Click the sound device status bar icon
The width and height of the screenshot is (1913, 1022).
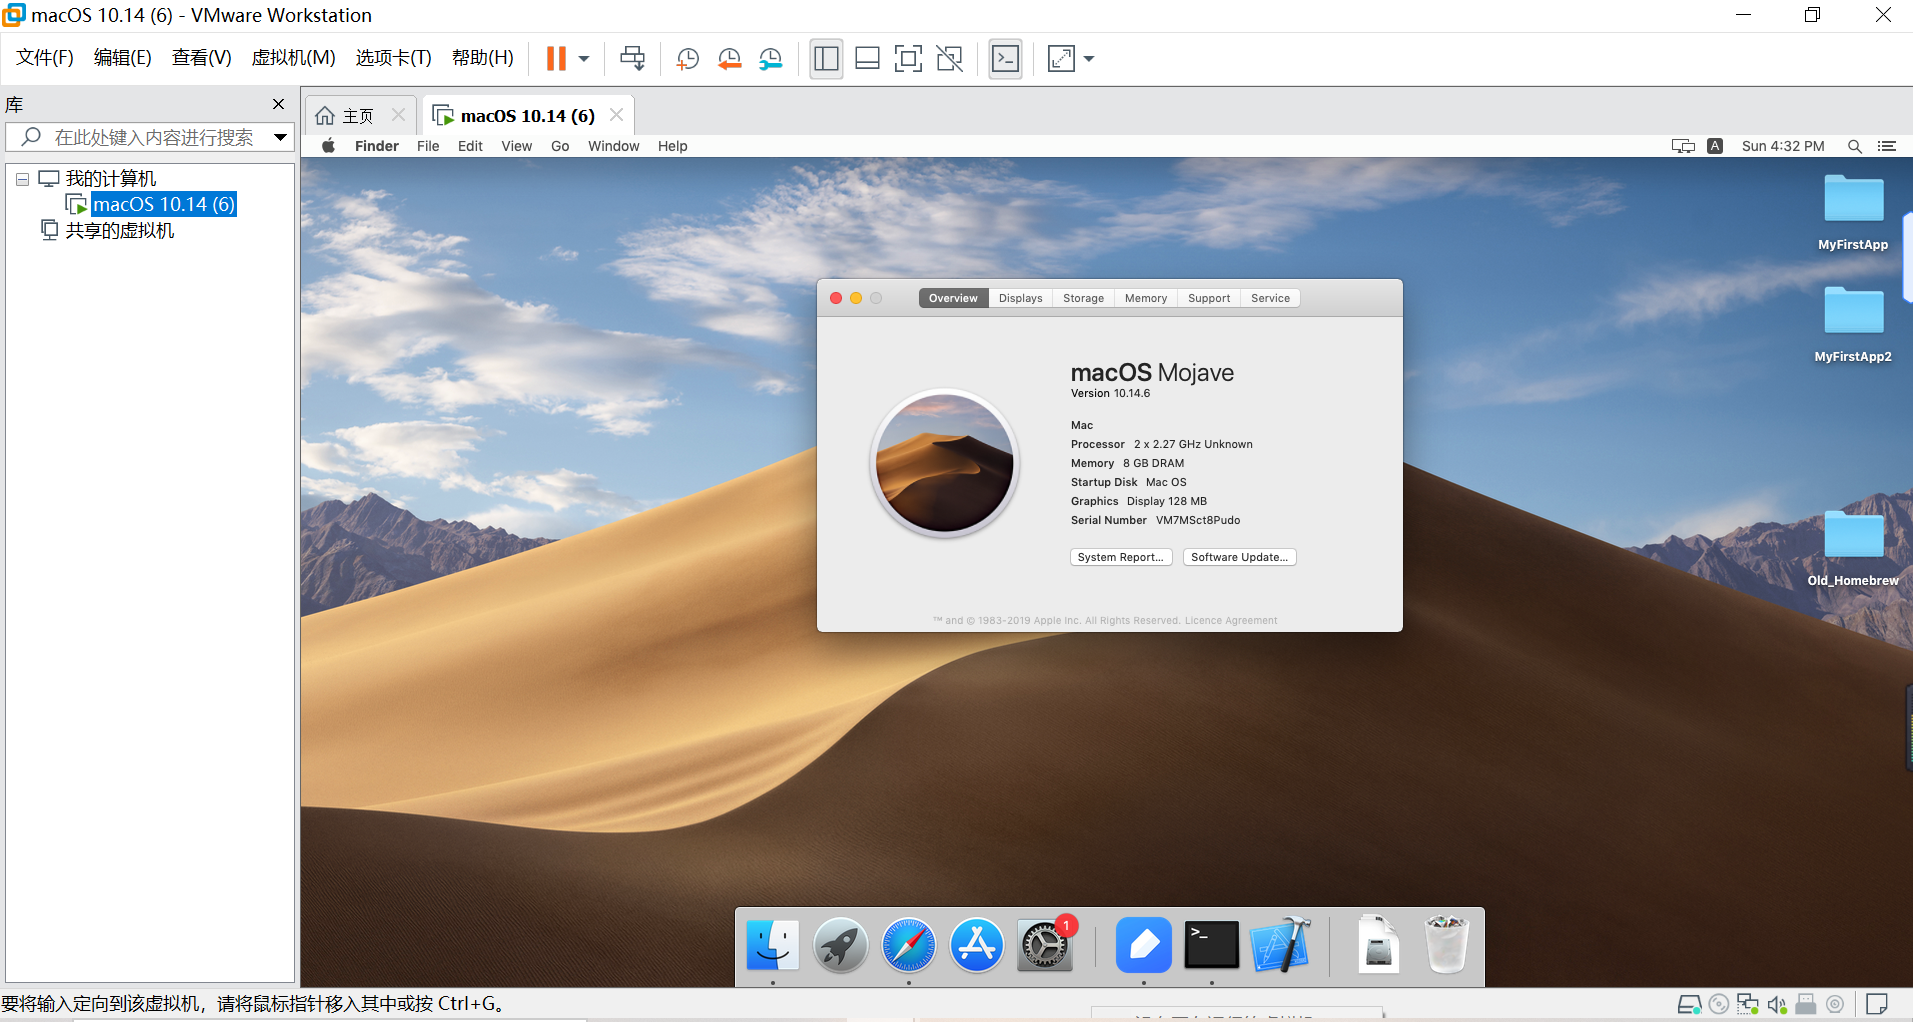(1777, 1004)
